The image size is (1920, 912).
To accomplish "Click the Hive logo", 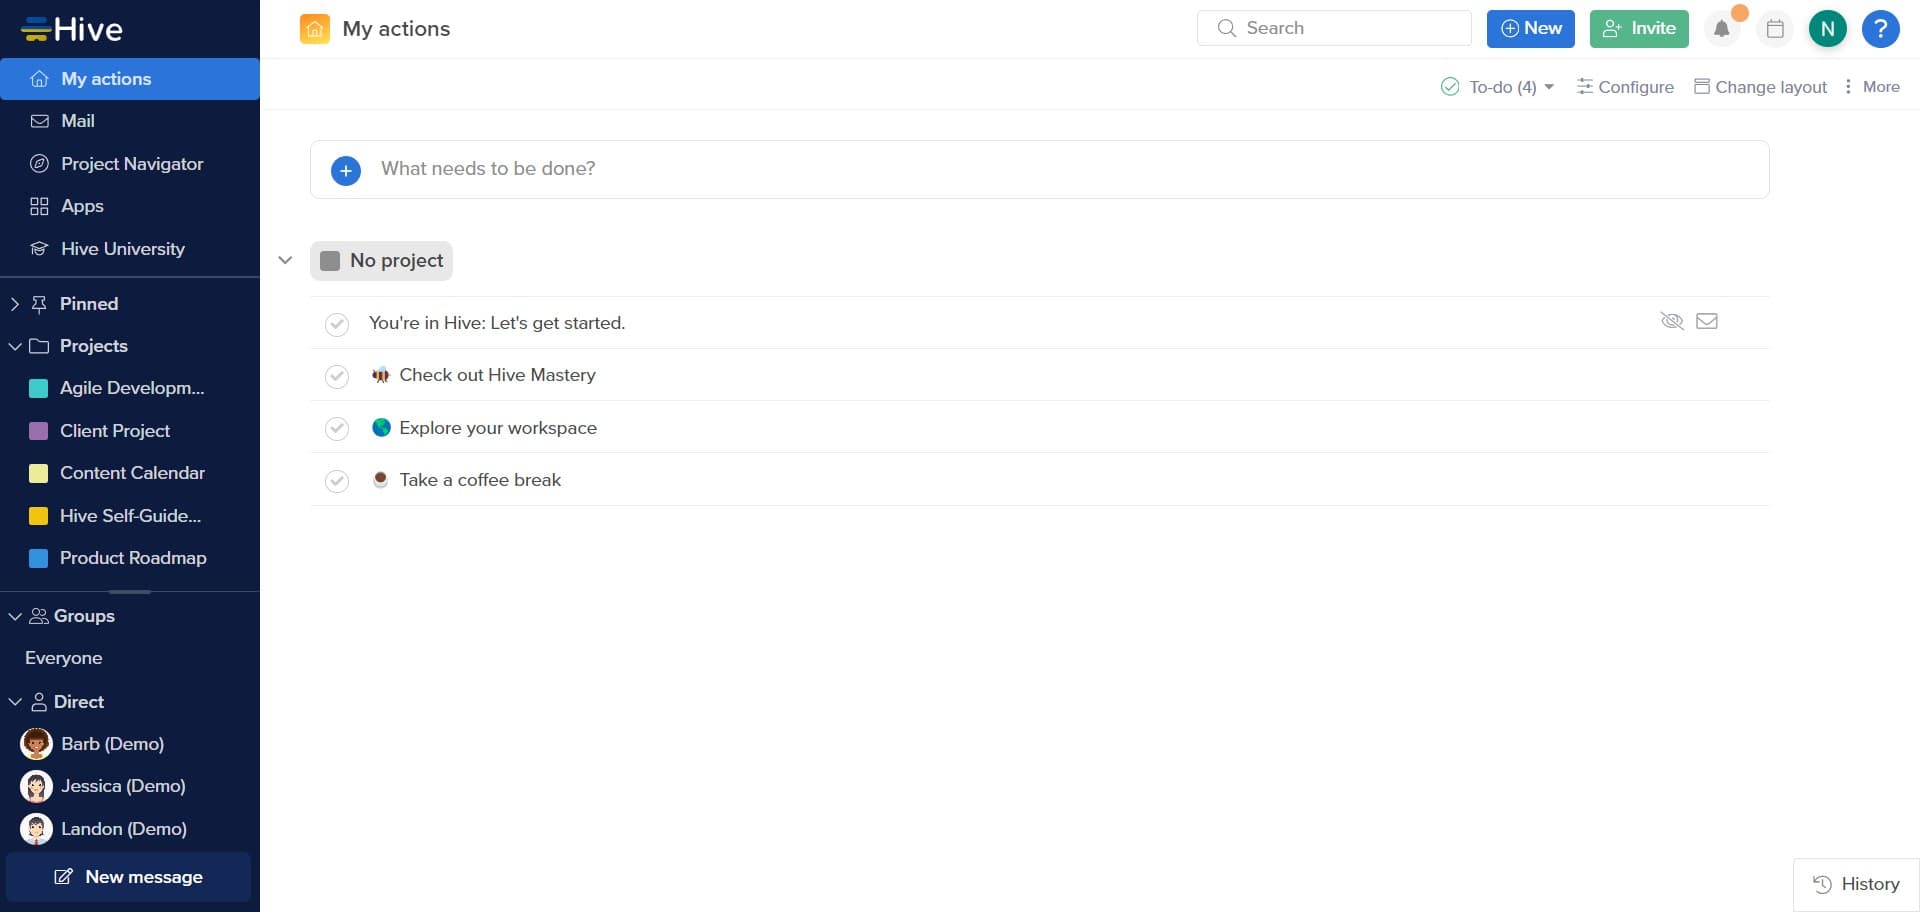I will tap(72, 29).
